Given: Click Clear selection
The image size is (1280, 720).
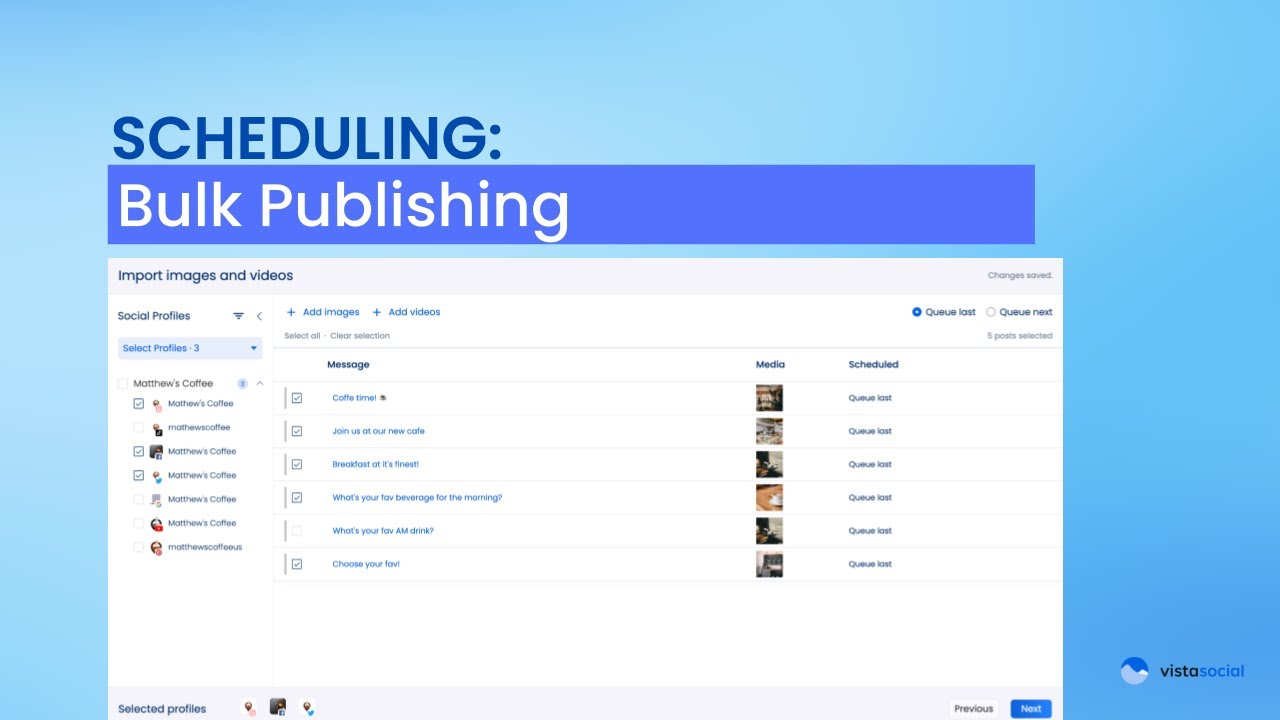Looking at the screenshot, I should click(x=359, y=335).
